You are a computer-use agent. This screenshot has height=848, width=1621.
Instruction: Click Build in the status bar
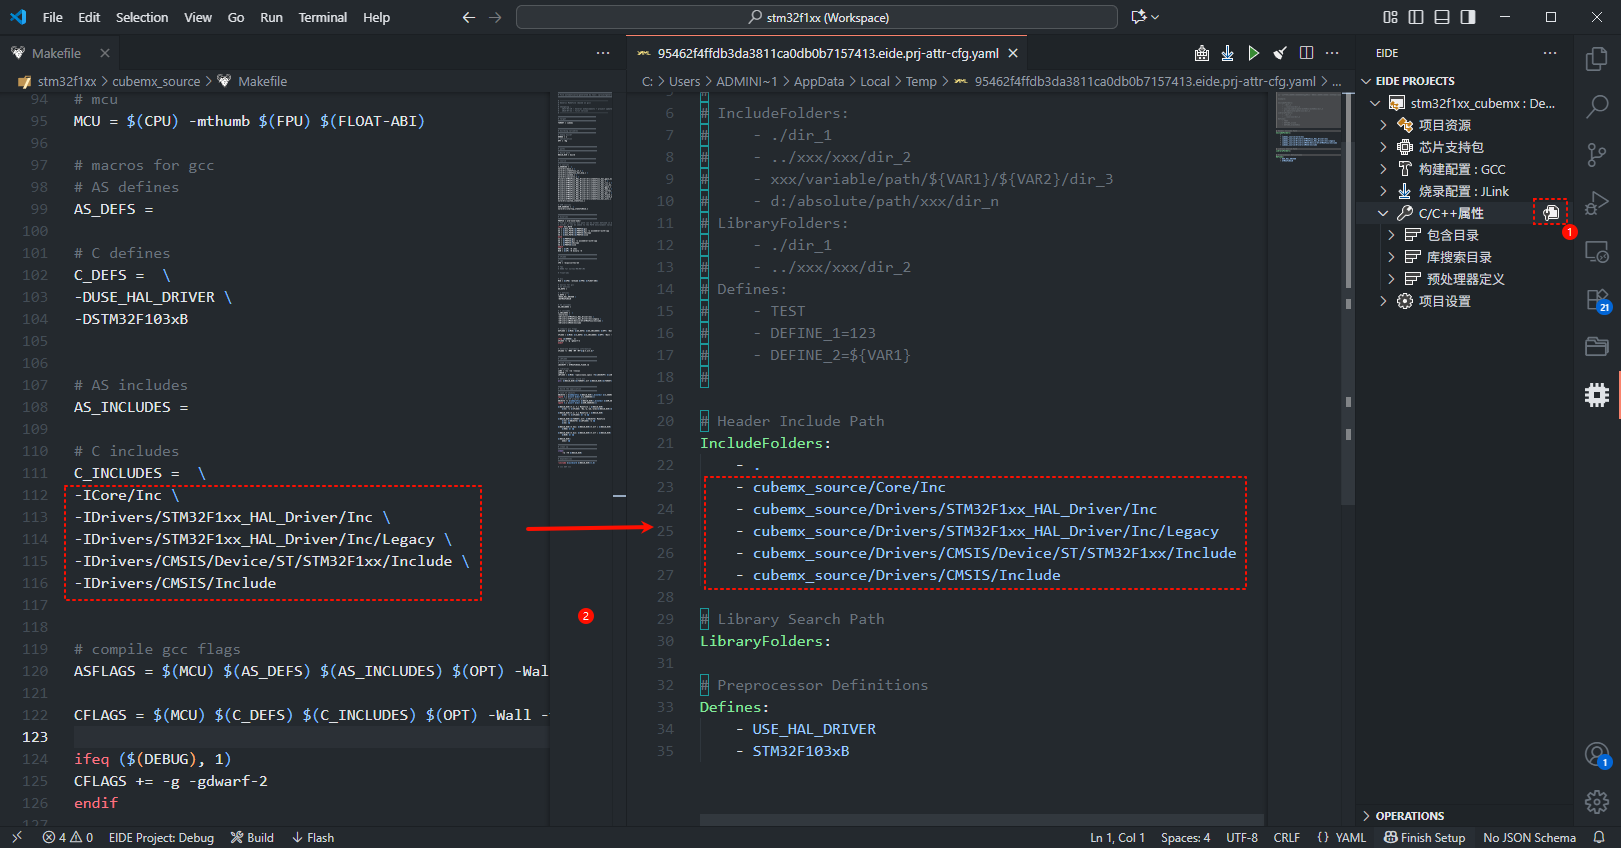tap(252, 838)
